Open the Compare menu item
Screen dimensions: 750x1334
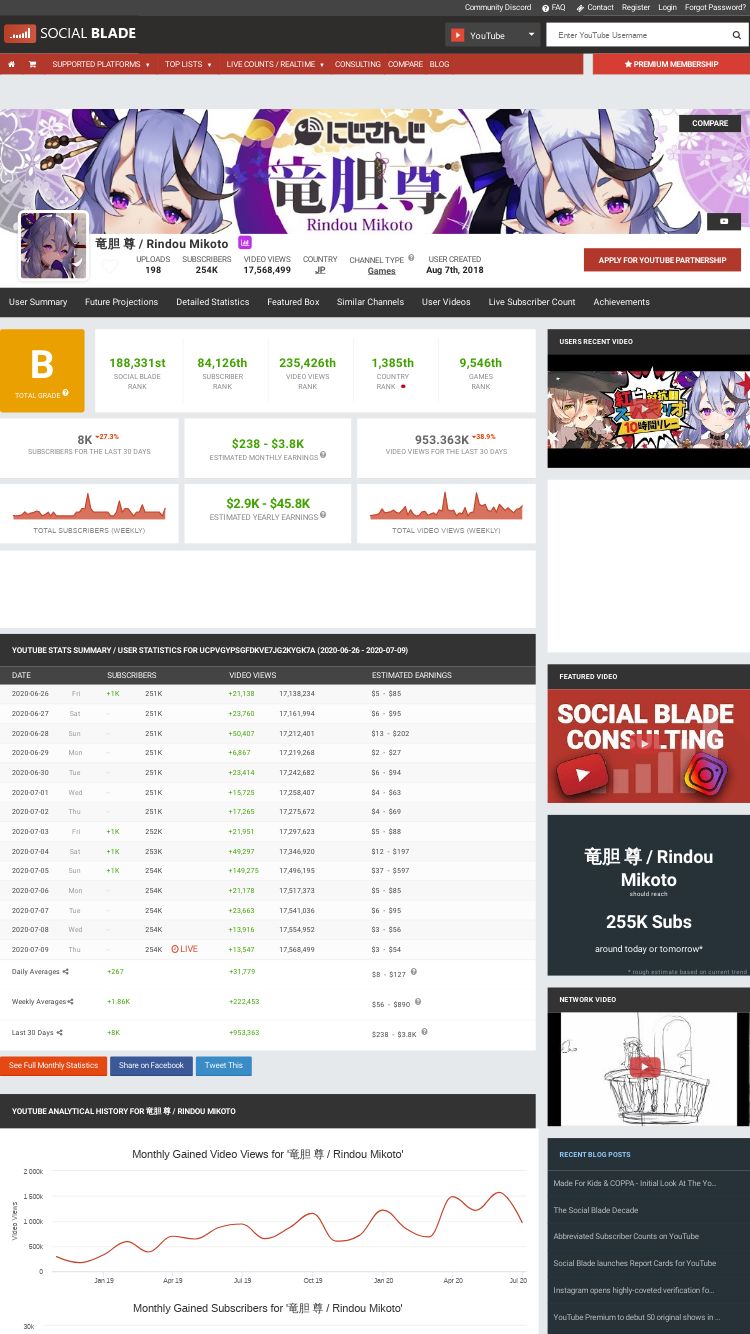405,64
